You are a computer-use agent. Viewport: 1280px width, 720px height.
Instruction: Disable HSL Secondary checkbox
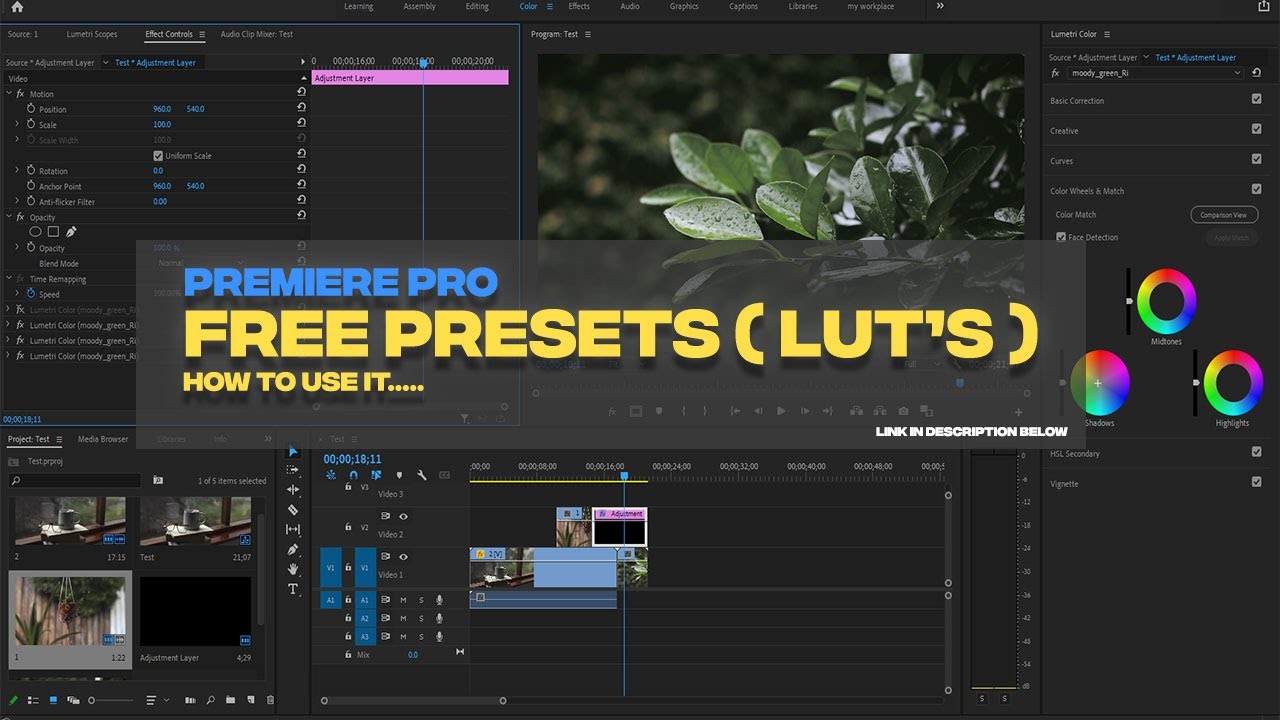(x=1256, y=452)
